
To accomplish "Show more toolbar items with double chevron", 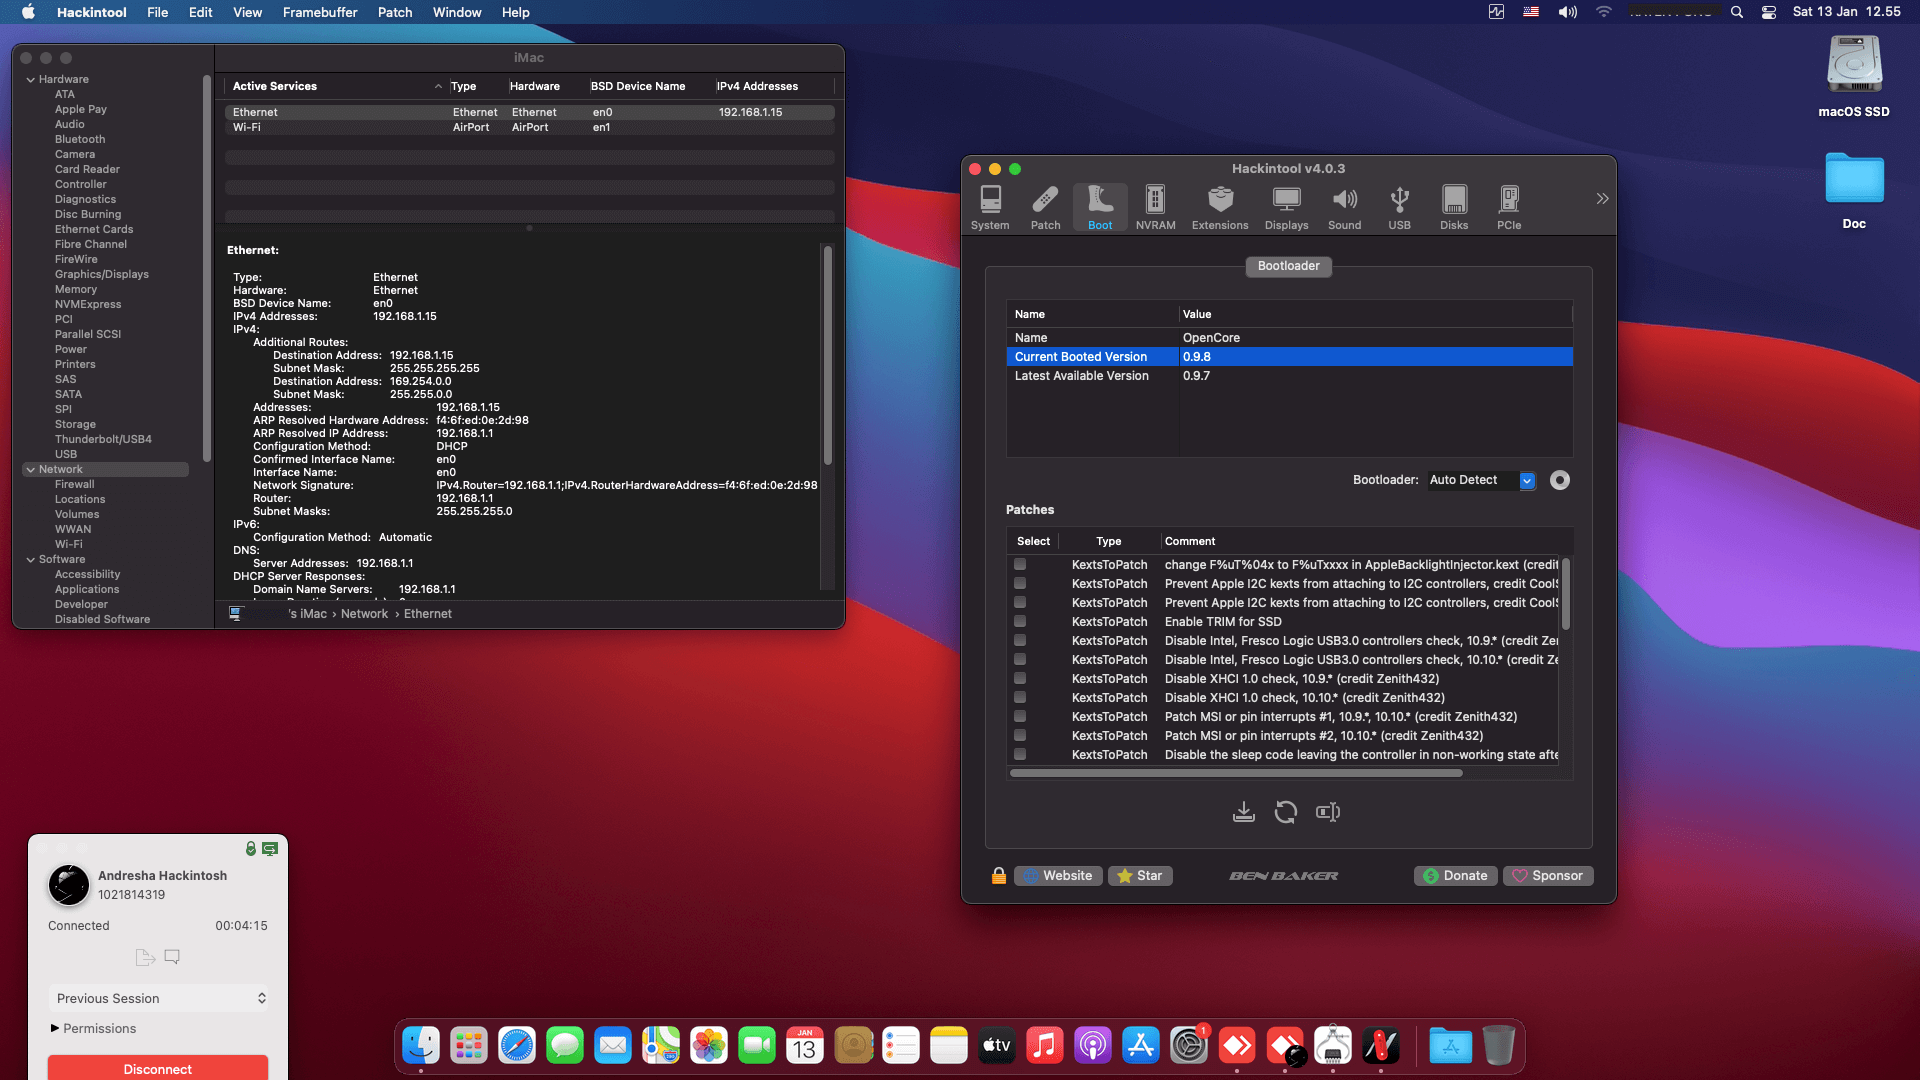I will coord(1602,199).
